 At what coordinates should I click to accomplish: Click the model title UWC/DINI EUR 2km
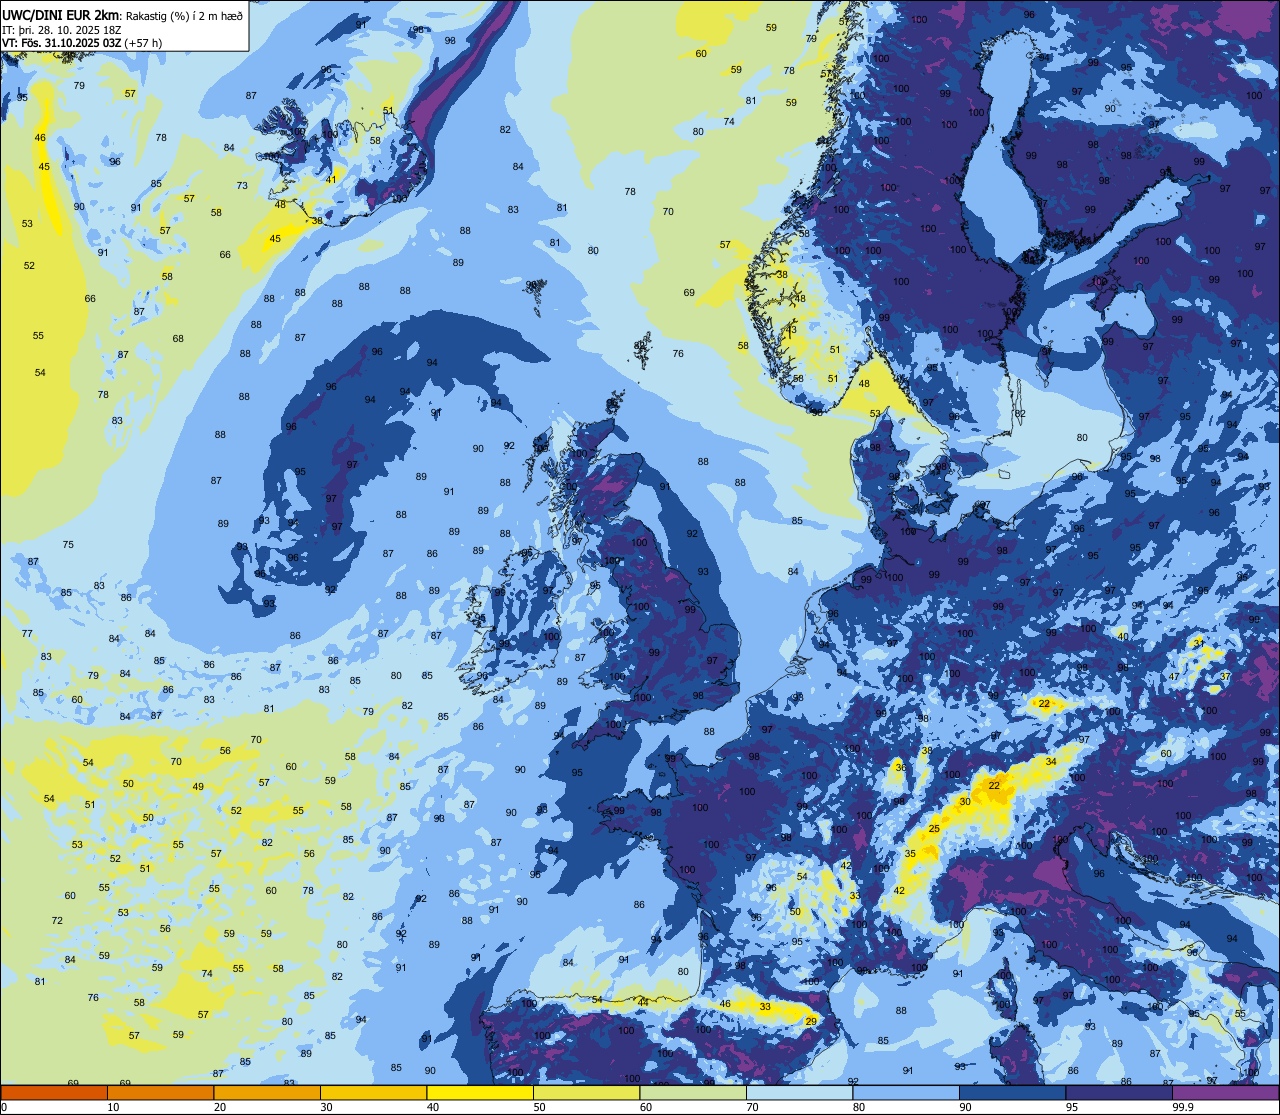[61, 15]
